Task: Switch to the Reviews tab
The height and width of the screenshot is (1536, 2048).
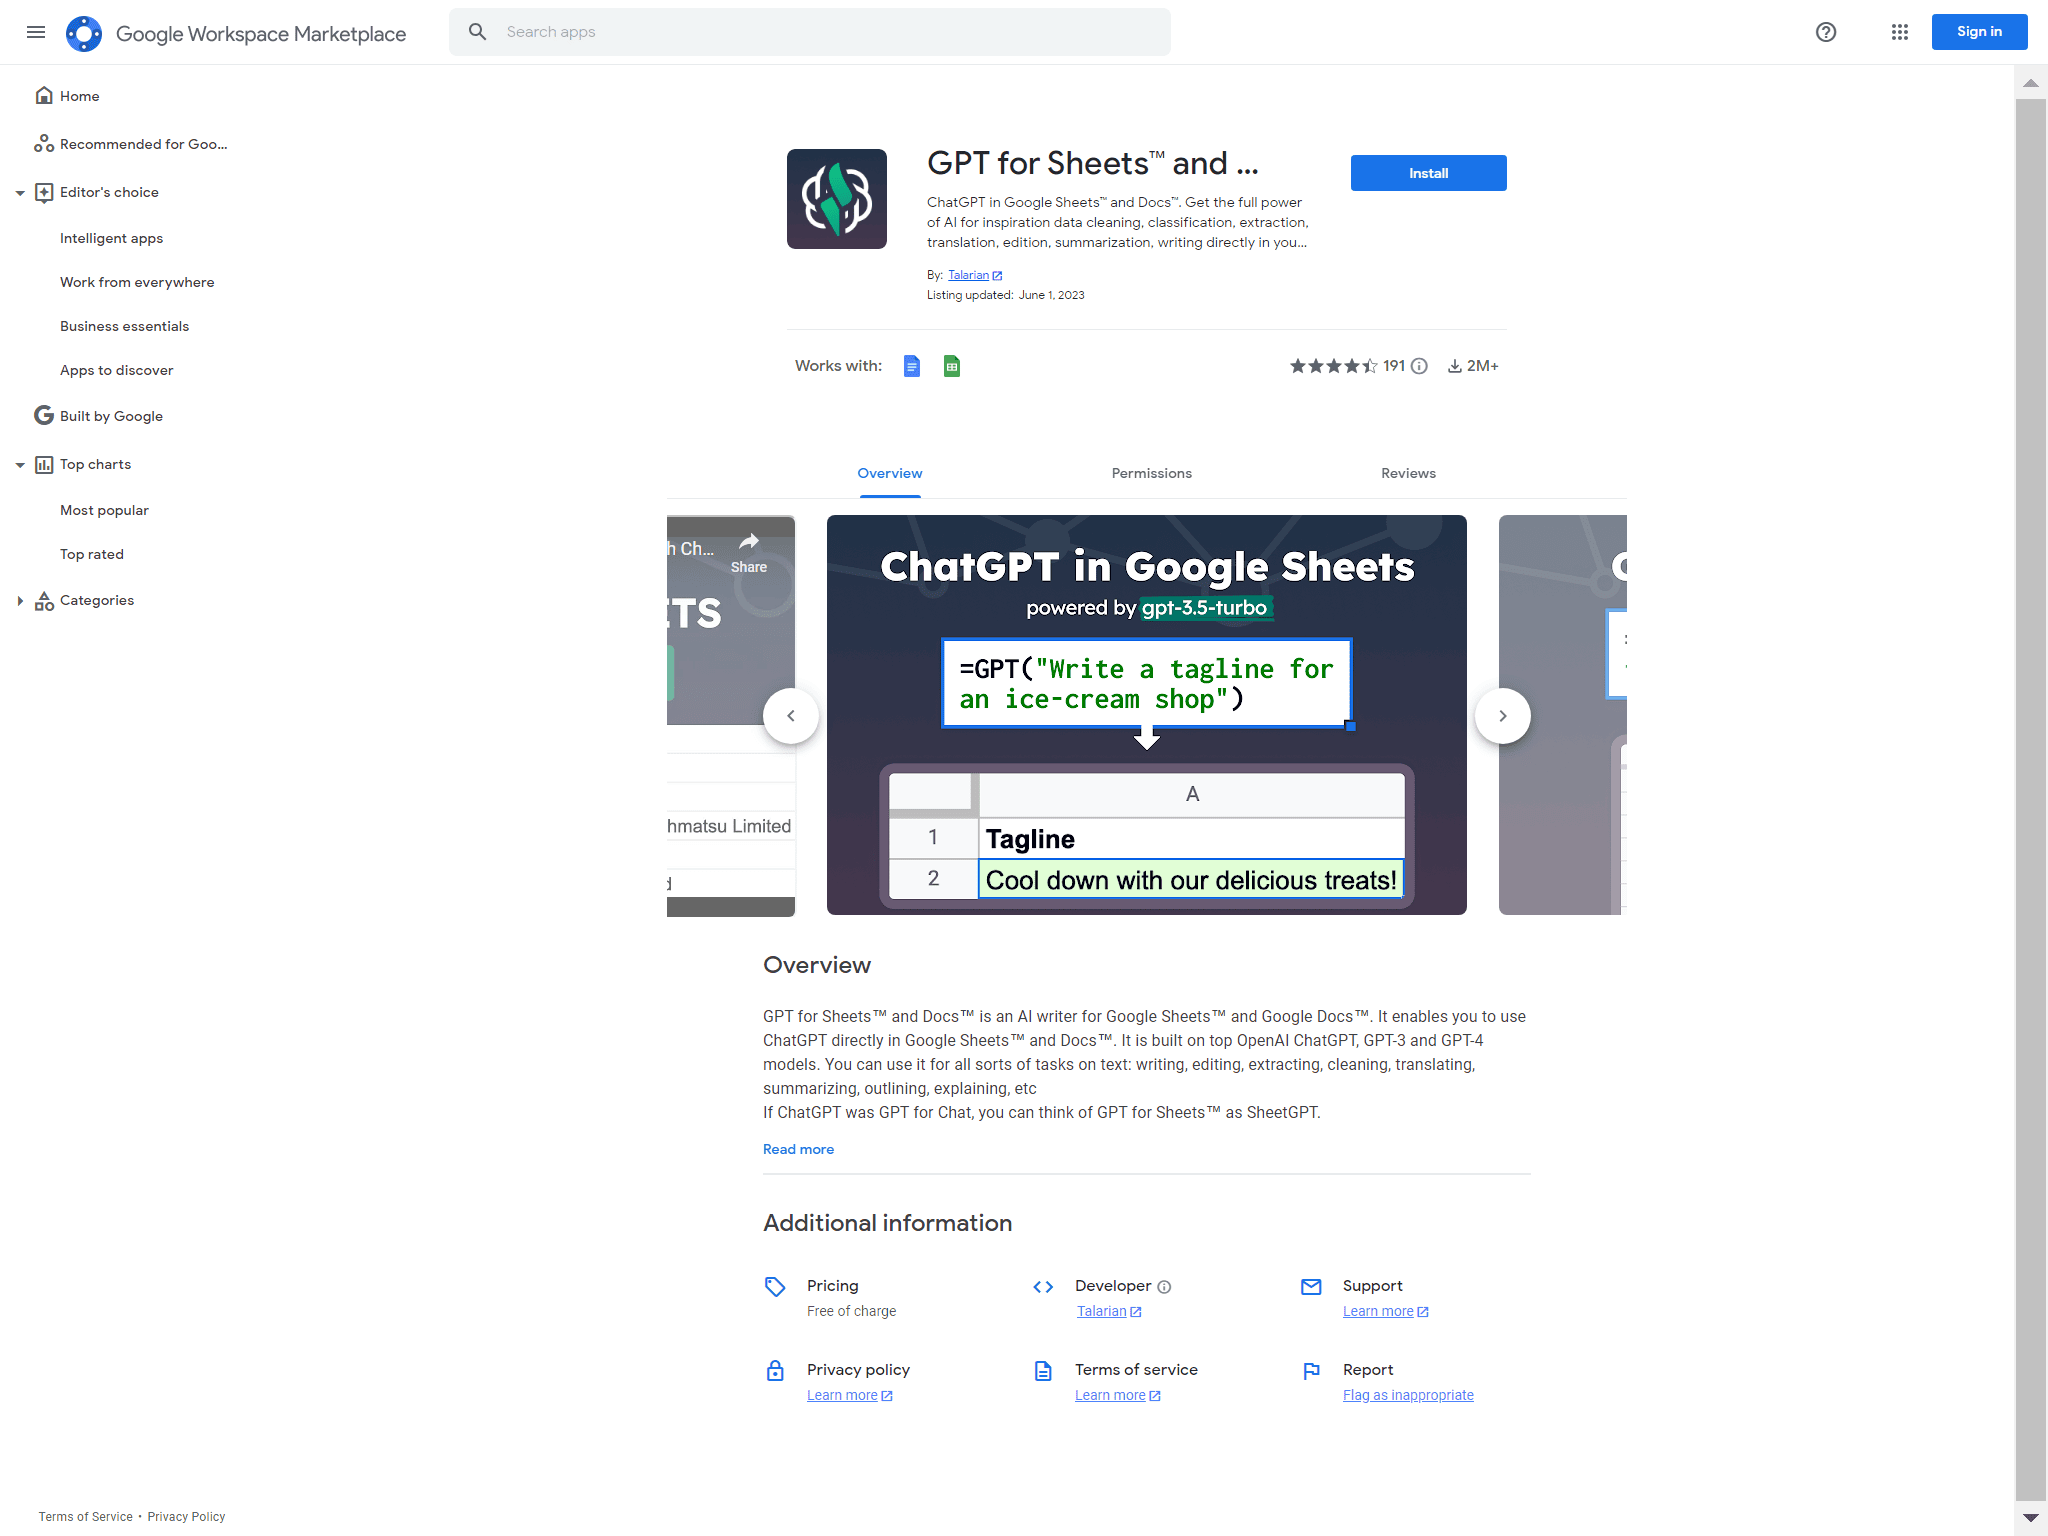Action: 1408,473
